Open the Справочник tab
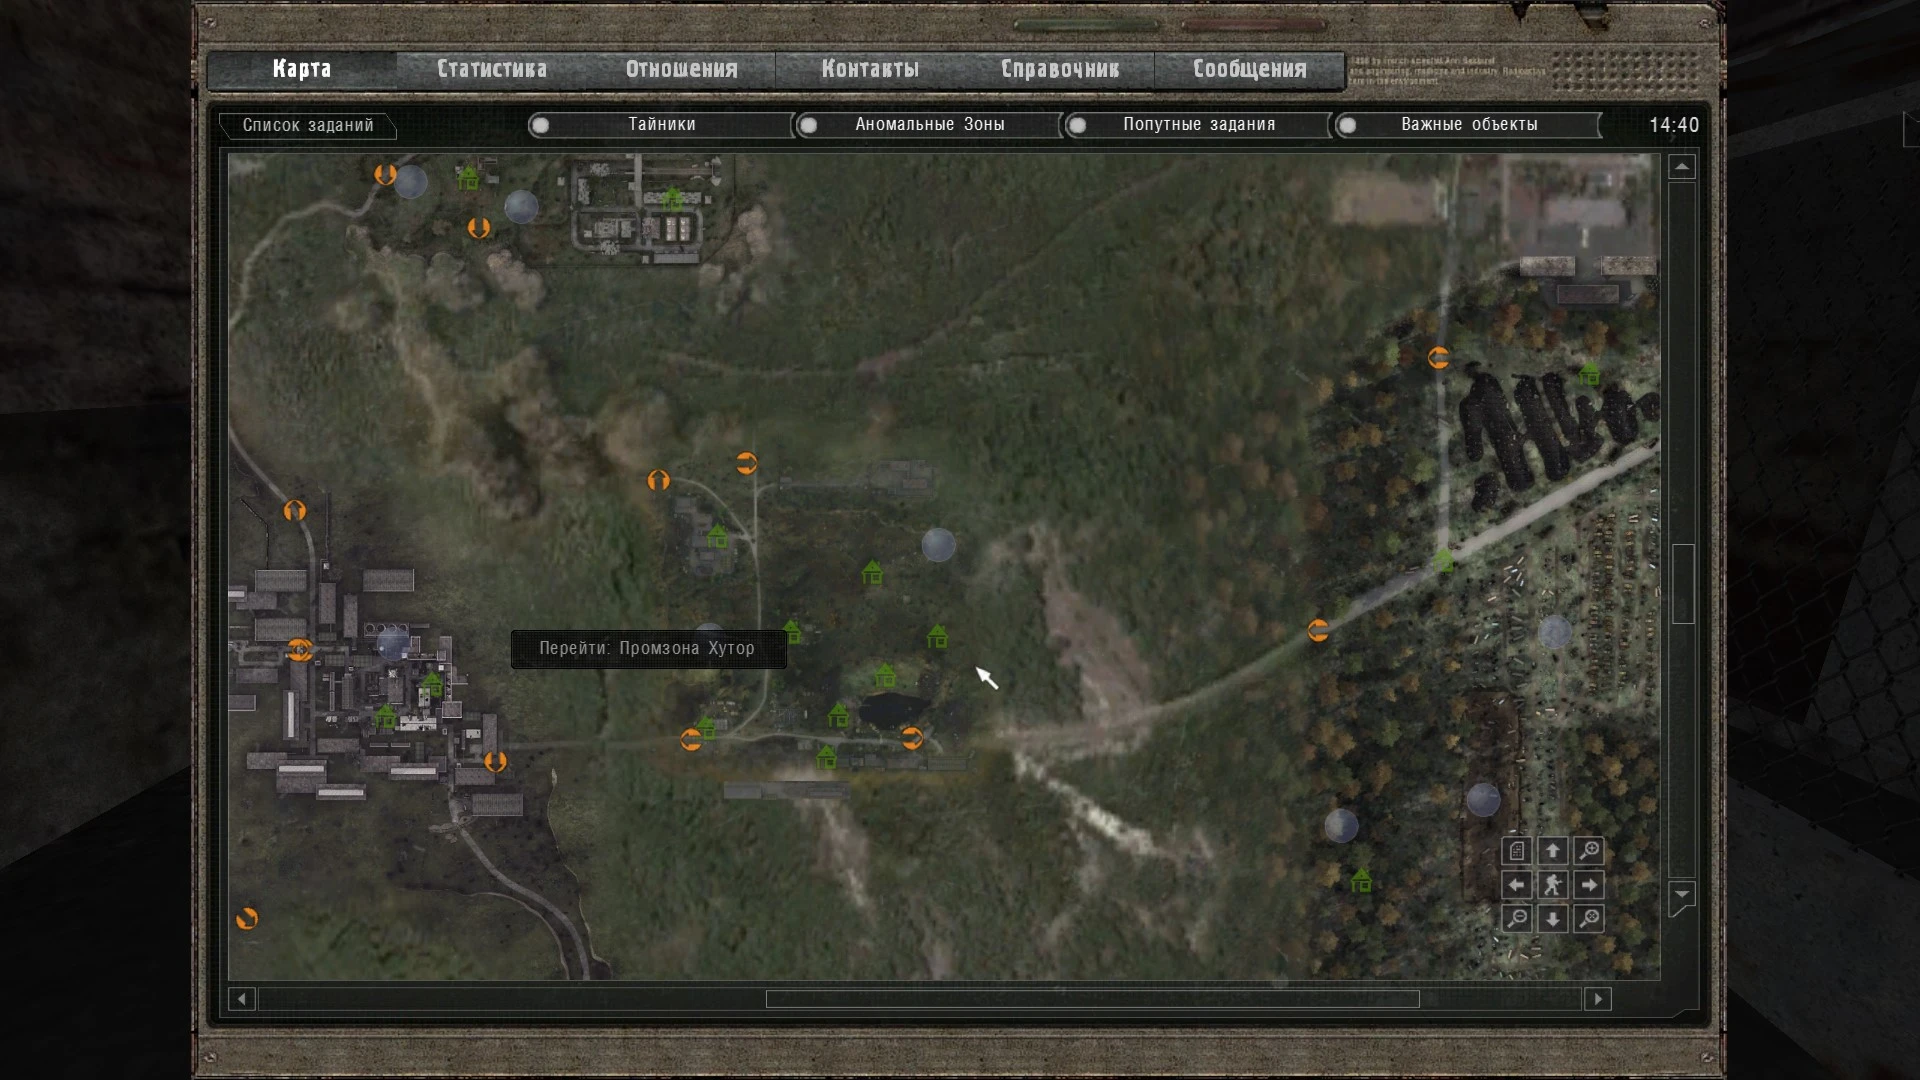The height and width of the screenshot is (1080, 1920). pos(1060,69)
